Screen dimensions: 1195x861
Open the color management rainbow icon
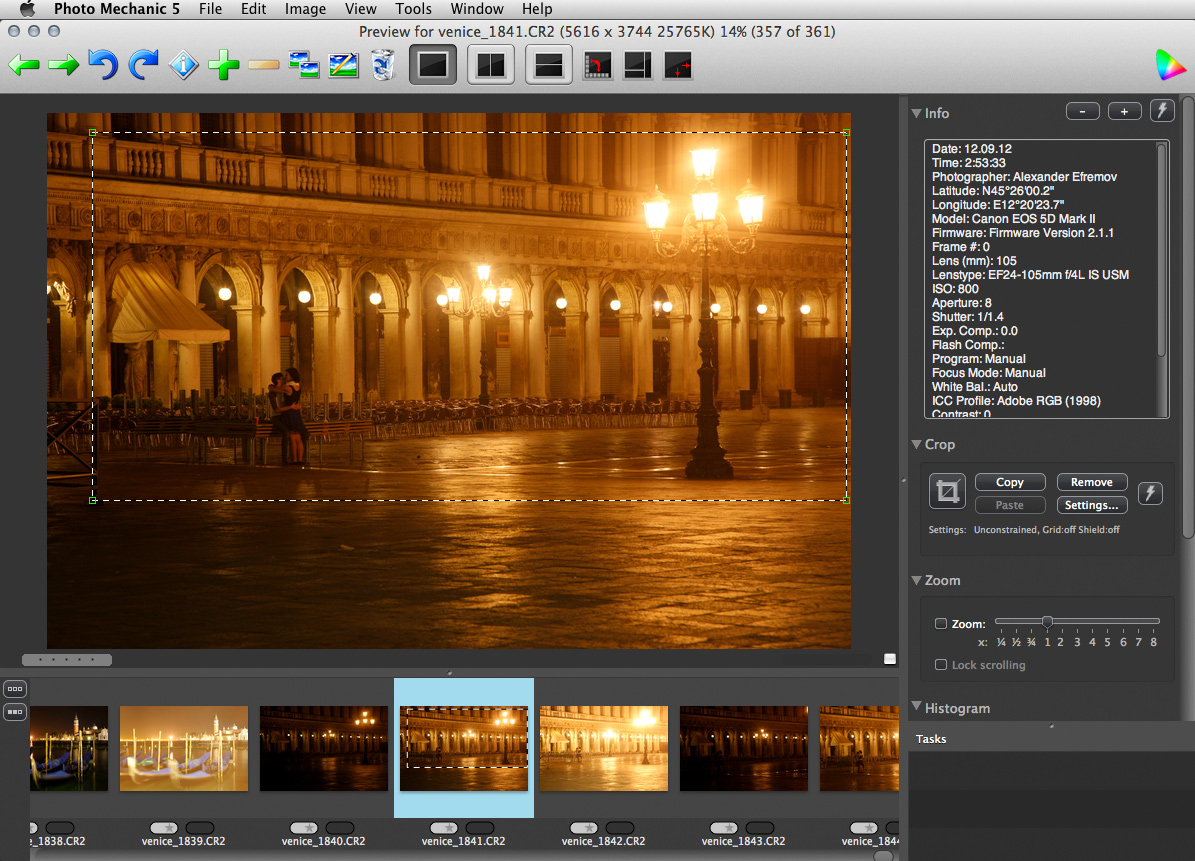point(1169,65)
